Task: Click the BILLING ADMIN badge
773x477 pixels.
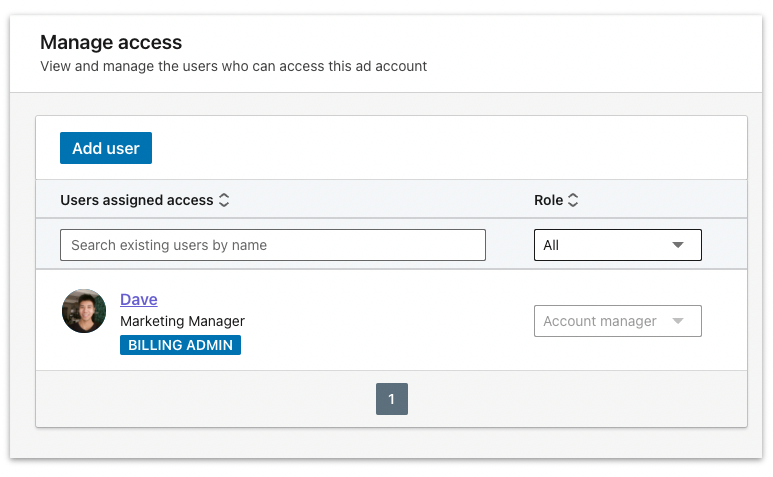Action: point(180,345)
